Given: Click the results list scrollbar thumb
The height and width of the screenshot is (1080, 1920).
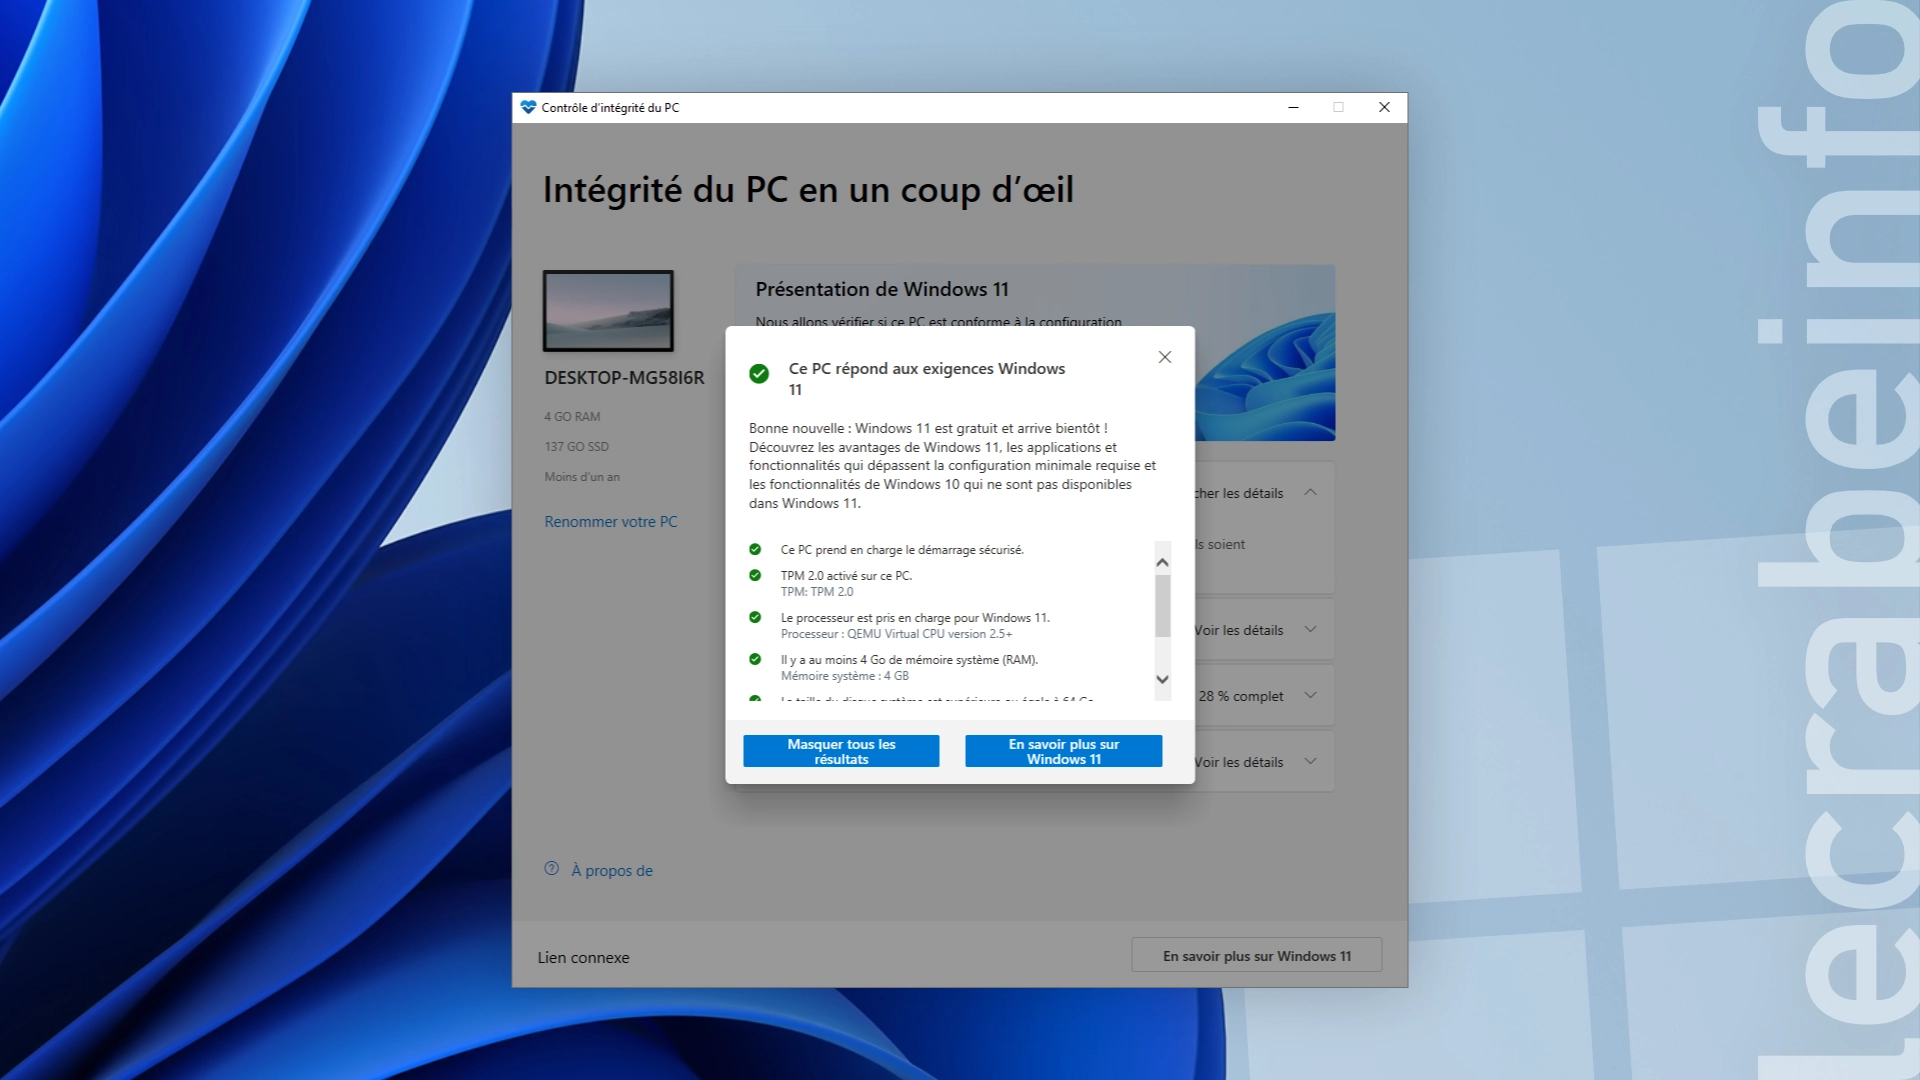Looking at the screenshot, I should point(1162,605).
